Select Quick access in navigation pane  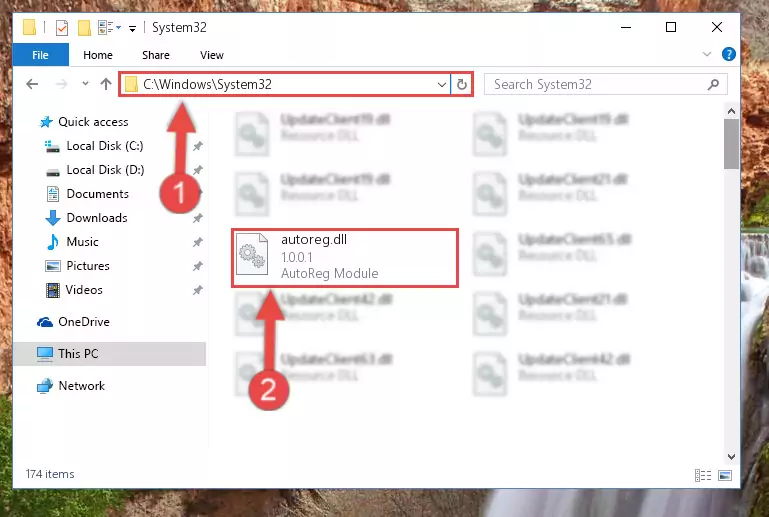[x=93, y=122]
